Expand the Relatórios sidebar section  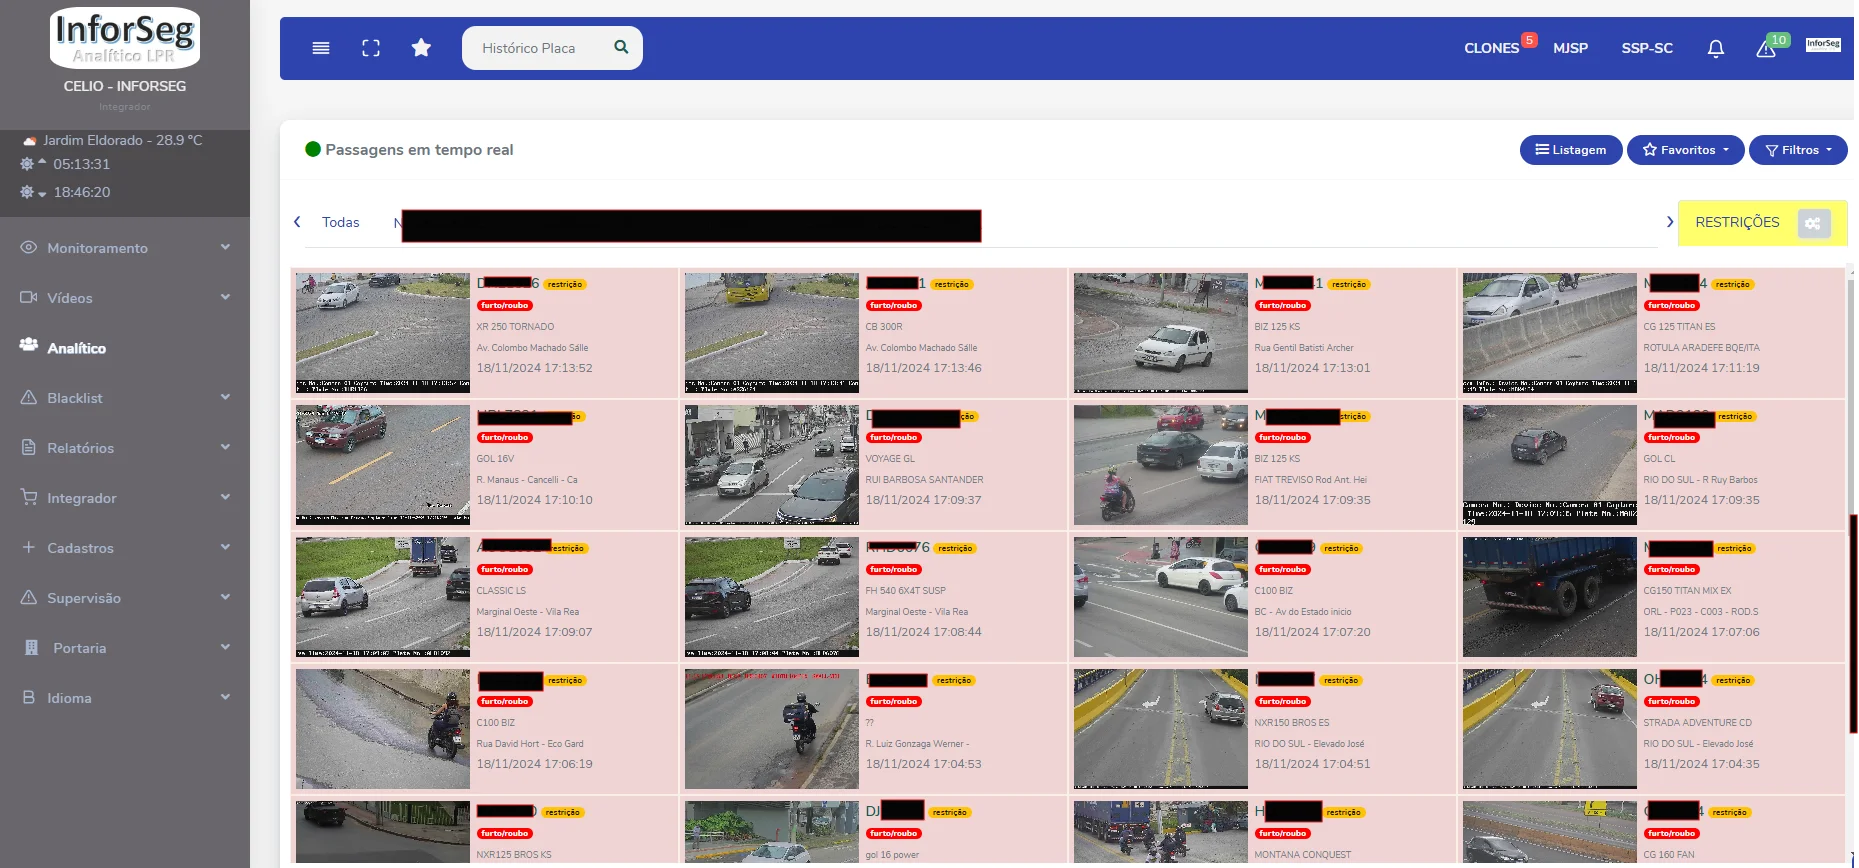pos(125,448)
